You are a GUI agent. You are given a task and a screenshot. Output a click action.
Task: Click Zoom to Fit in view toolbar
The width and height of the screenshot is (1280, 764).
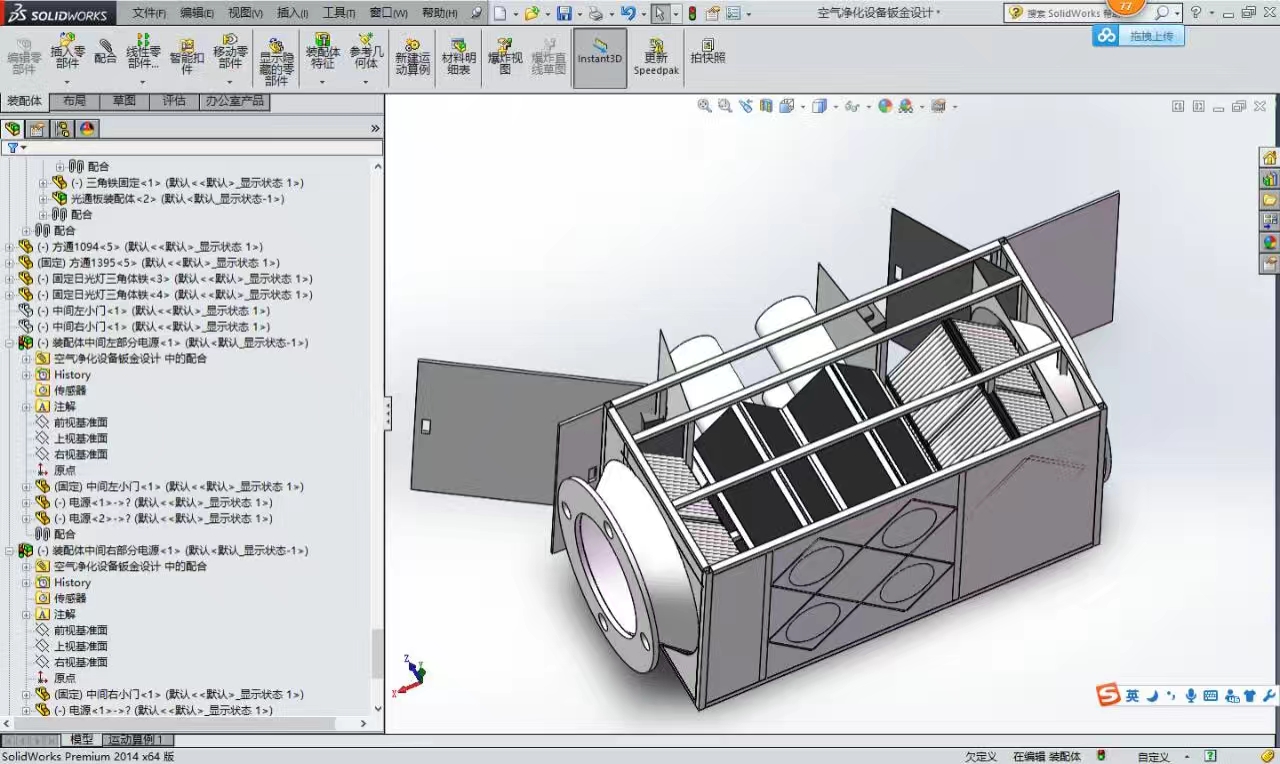point(704,105)
